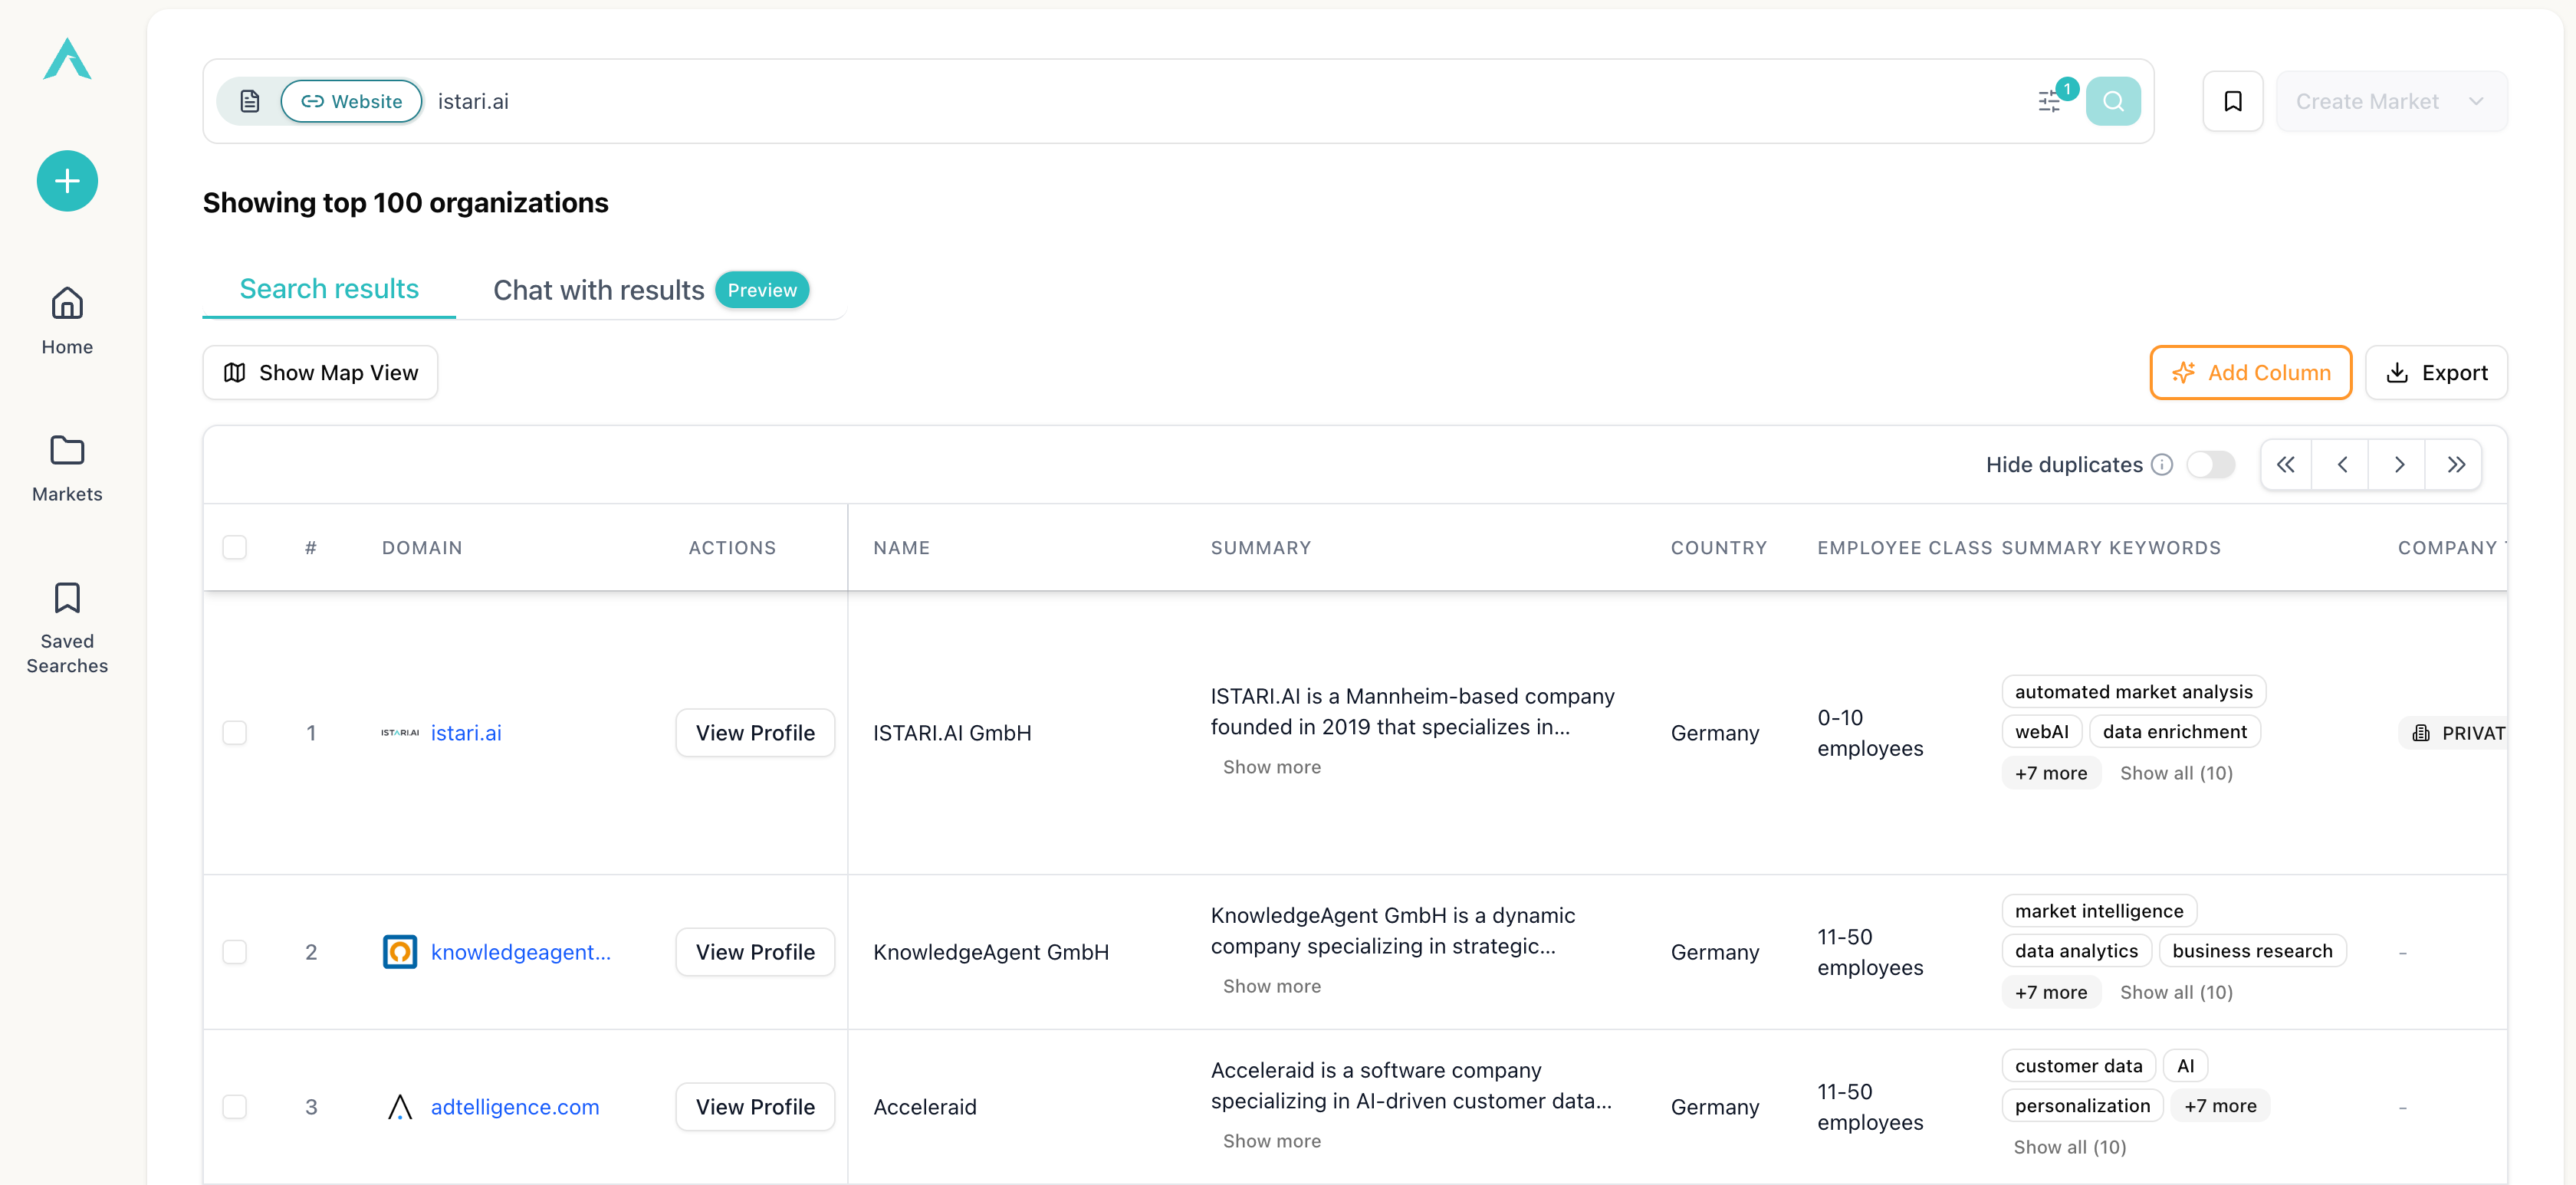The height and width of the screenshot is (1185, 2576).
Task: Click the SUMMARY KEYWORDS column header
Action: tap(2111, 548)
